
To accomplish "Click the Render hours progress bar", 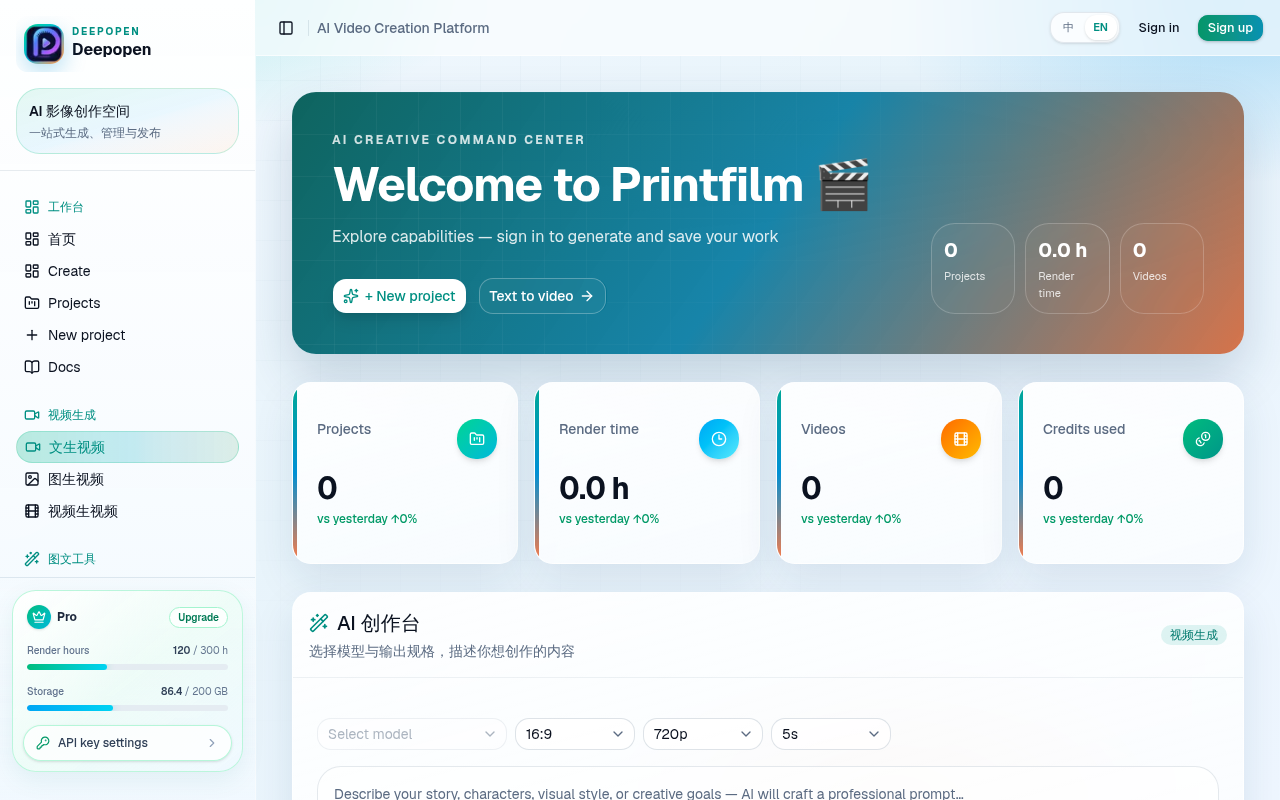I will pos(127,667).
